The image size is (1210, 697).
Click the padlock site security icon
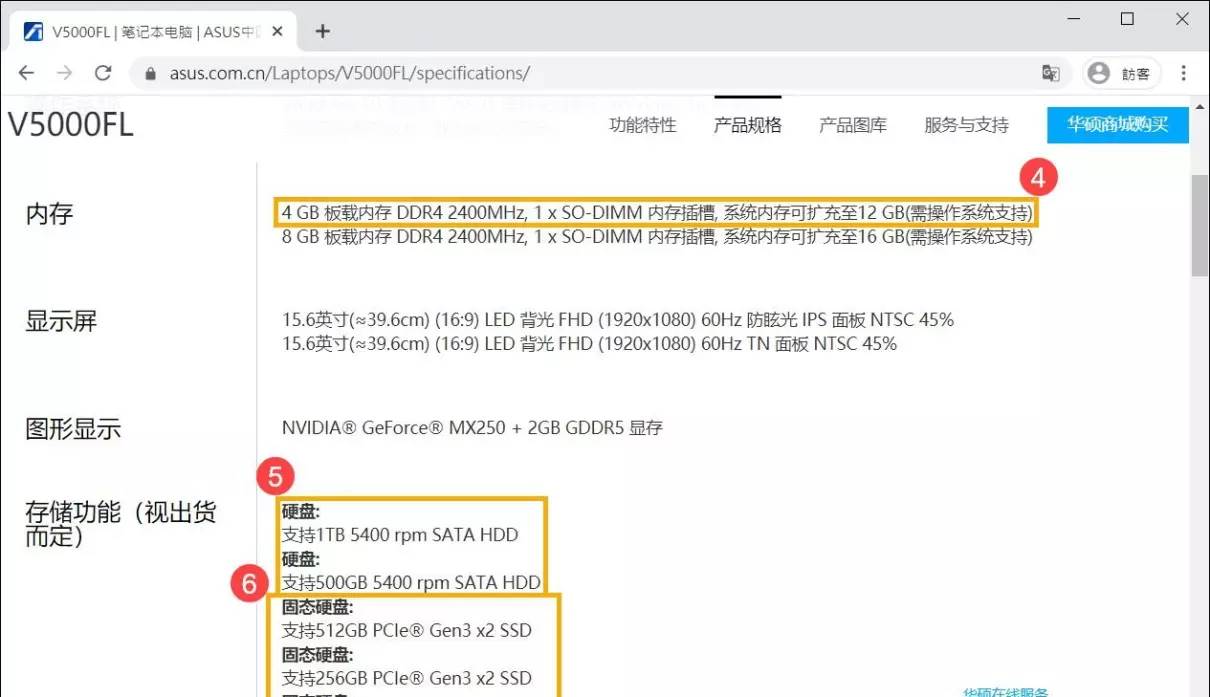tap(151, 74)
